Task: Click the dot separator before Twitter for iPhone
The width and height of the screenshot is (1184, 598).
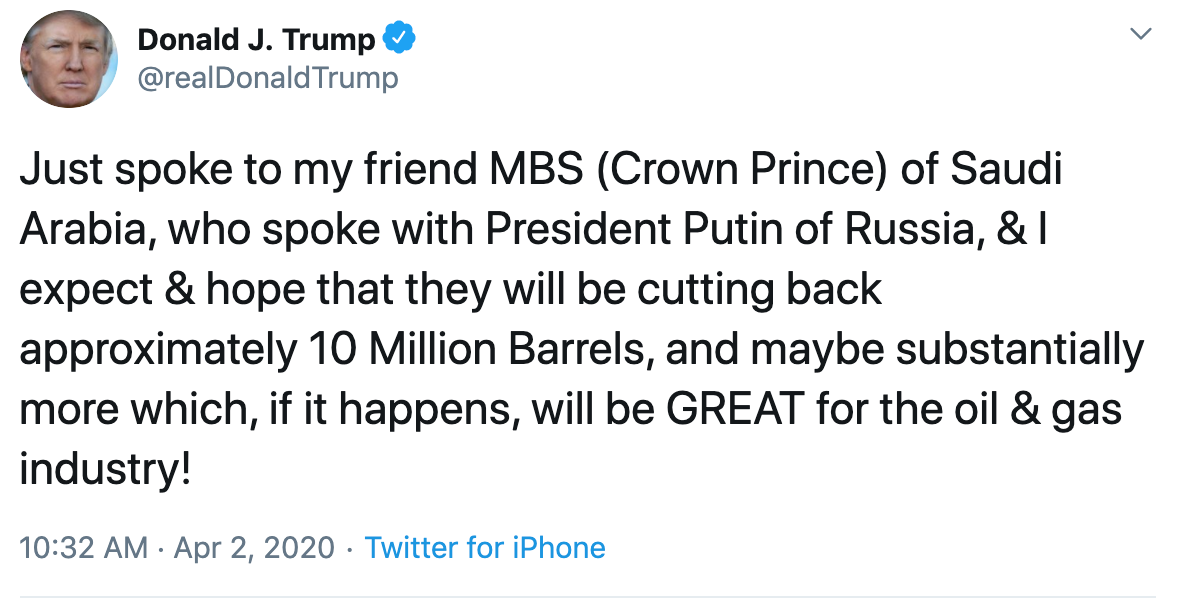Action: click(x=351, y=548)
